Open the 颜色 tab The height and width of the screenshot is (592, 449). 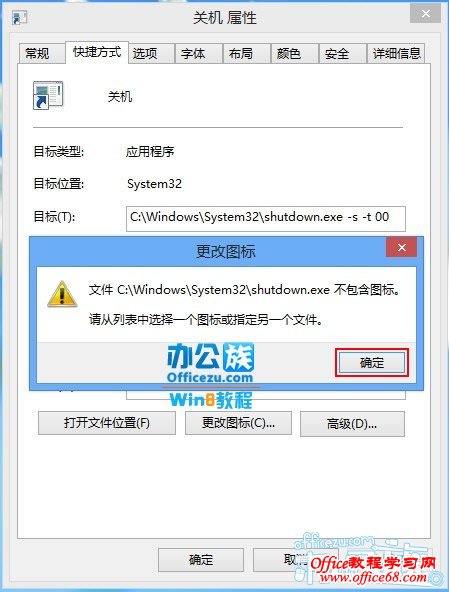[x=289, y=53]
